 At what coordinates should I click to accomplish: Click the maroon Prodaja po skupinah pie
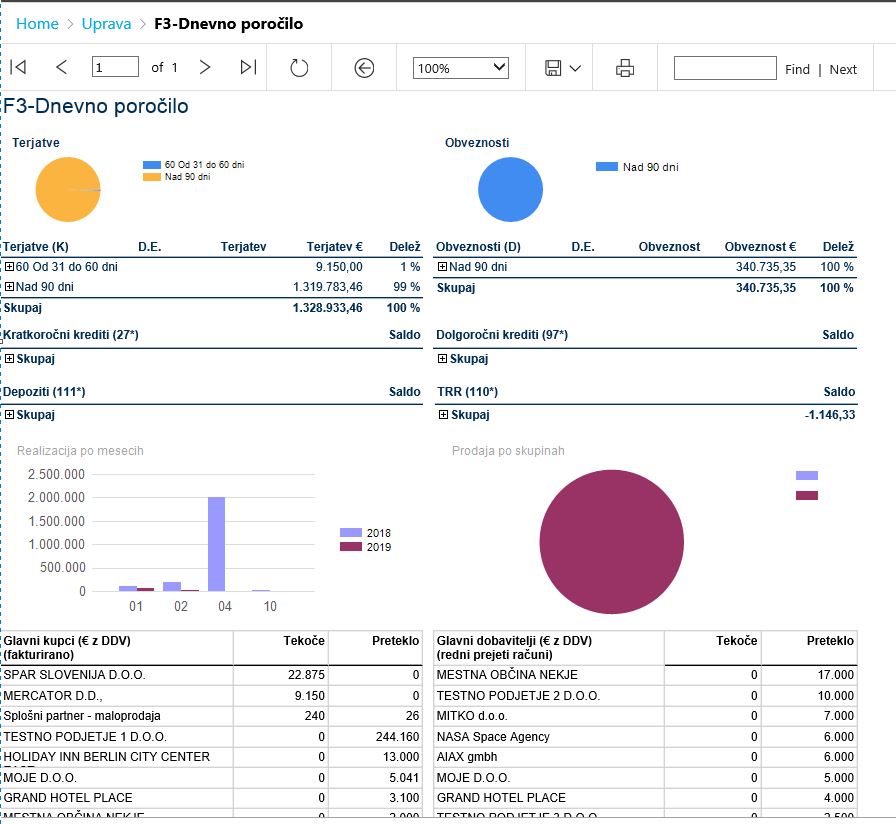(611, 542)
